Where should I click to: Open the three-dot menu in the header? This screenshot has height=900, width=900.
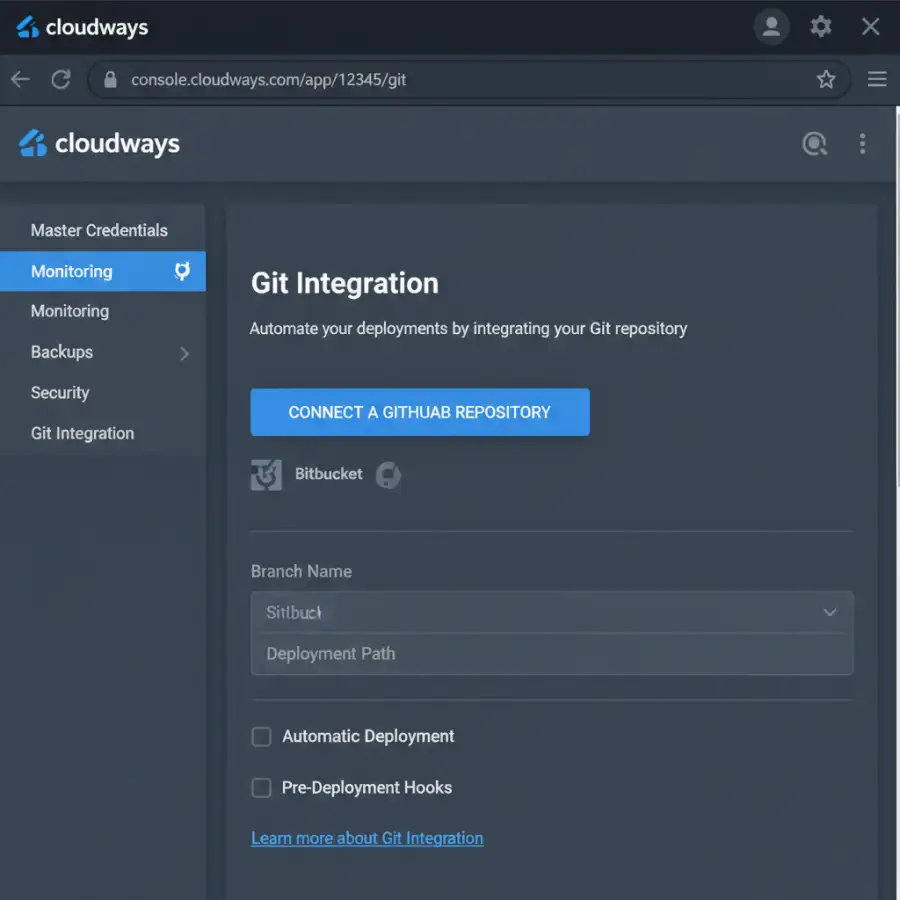tap(863, 144)
